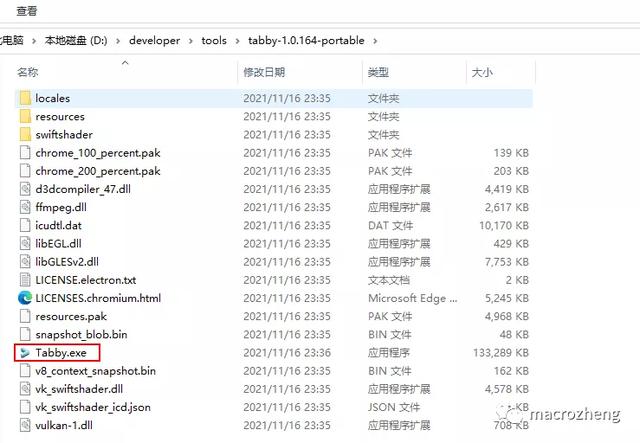This screenshot has width=640, height=443.
Task: Select the locales folder icon
Action: [x=25, y=98]
